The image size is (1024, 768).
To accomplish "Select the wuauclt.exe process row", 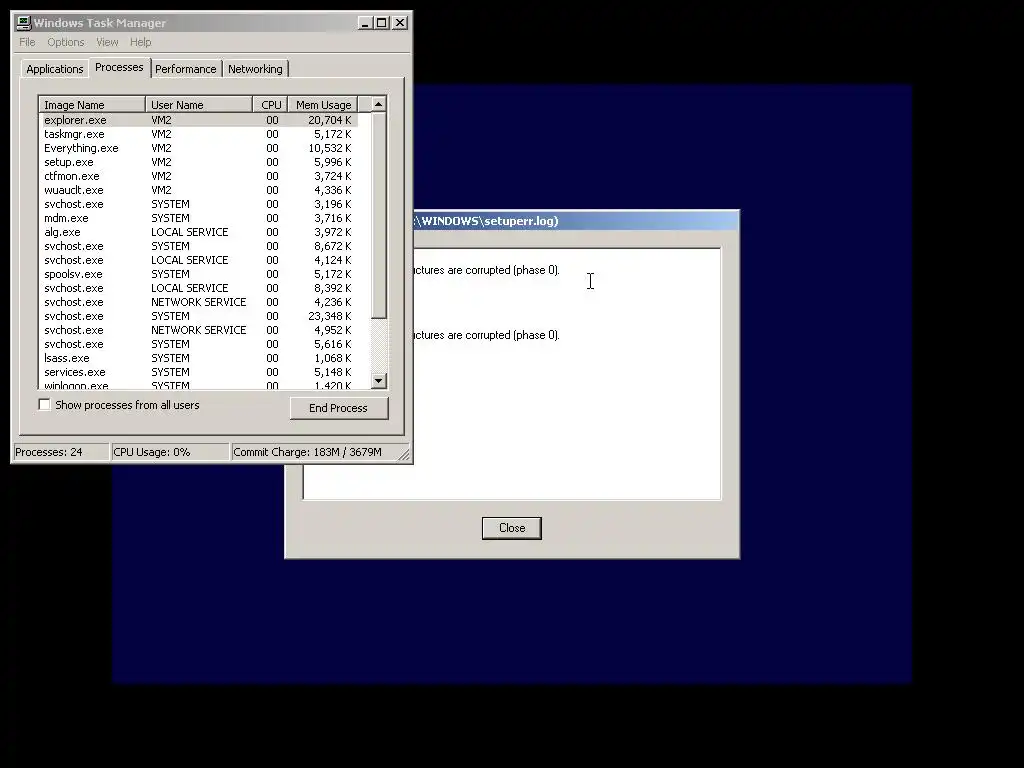I will coord(199,190).
